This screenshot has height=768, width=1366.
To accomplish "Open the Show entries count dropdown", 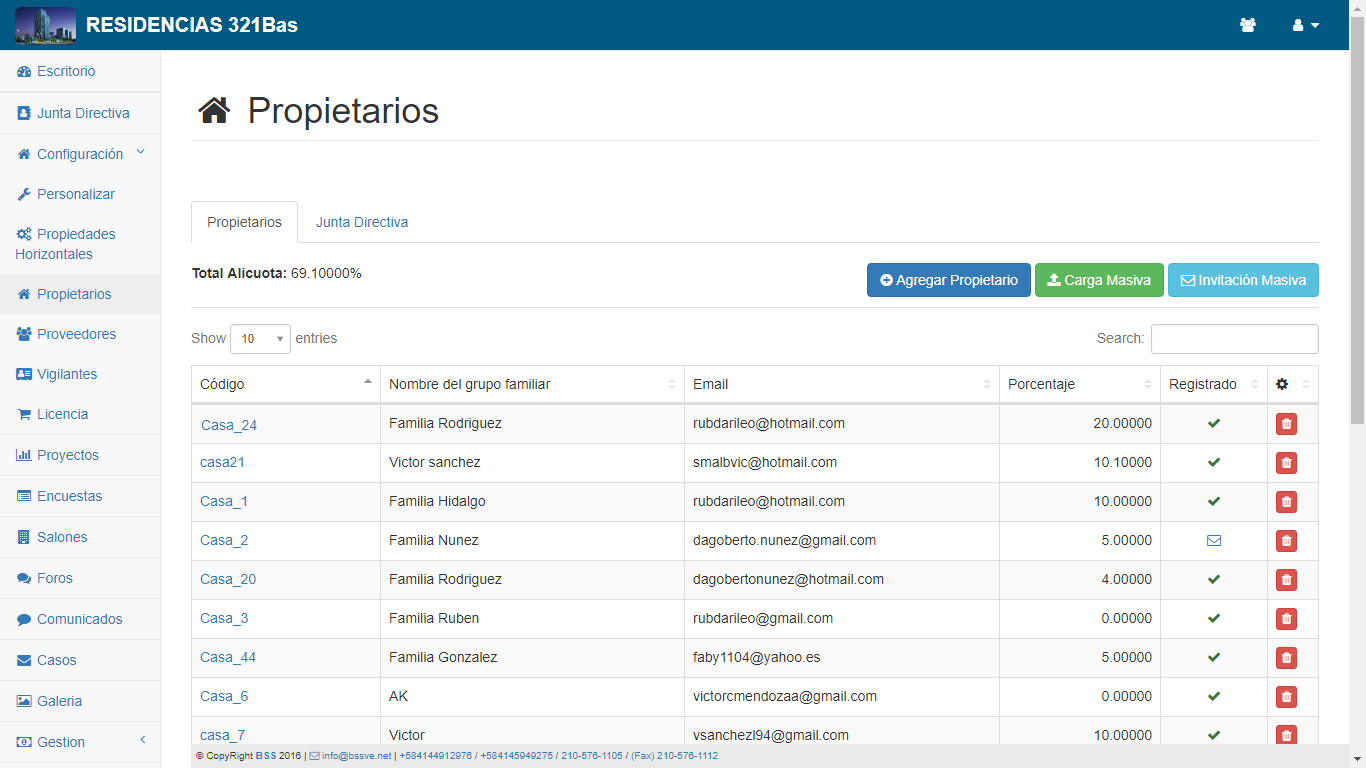I will [260, 339].
